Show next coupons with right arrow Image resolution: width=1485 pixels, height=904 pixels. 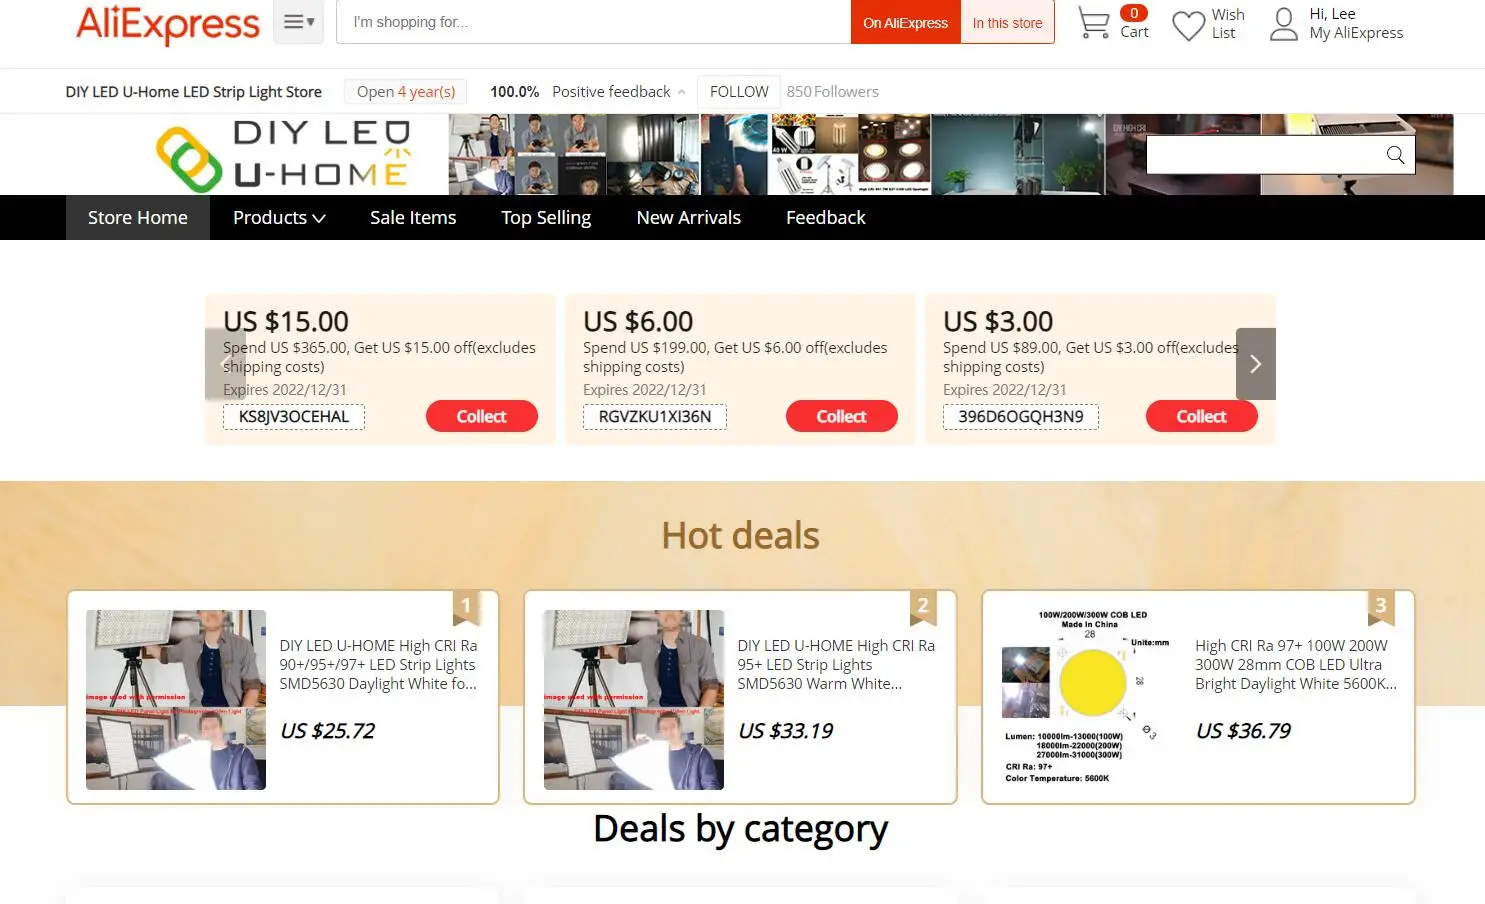1256,364
